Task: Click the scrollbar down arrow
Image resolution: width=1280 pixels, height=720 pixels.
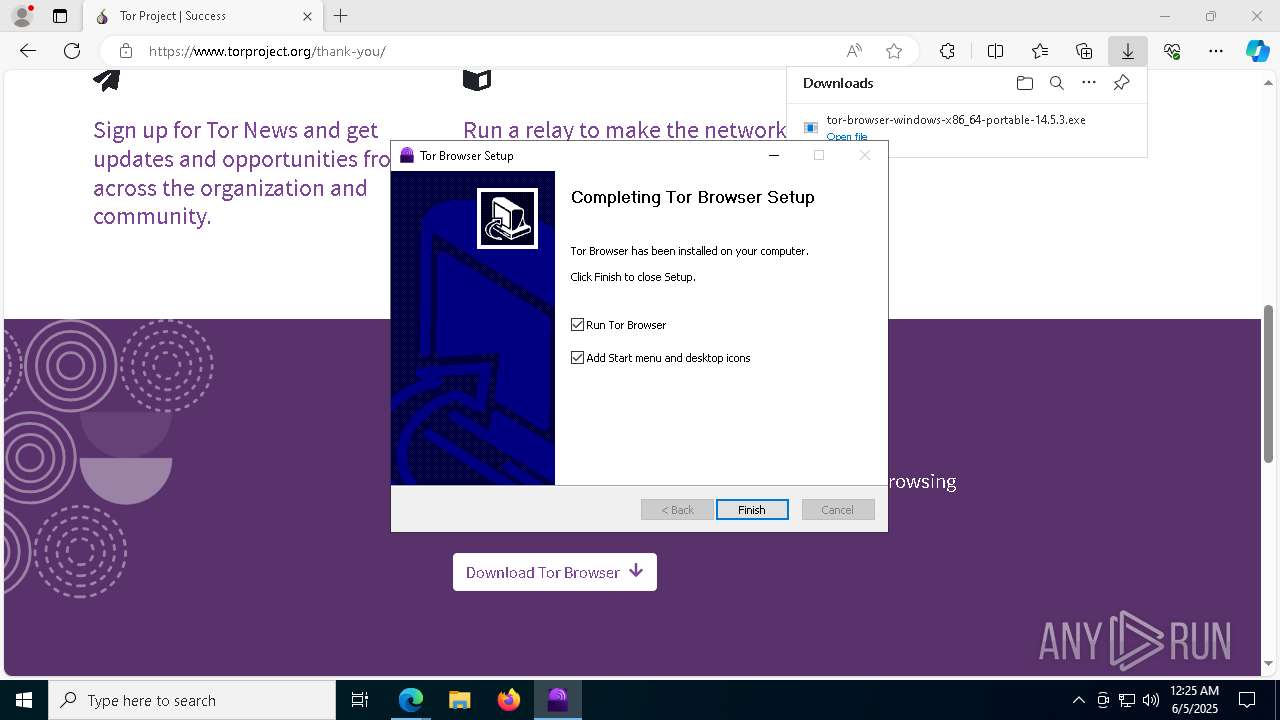Action: click(x=1269, y=664)
